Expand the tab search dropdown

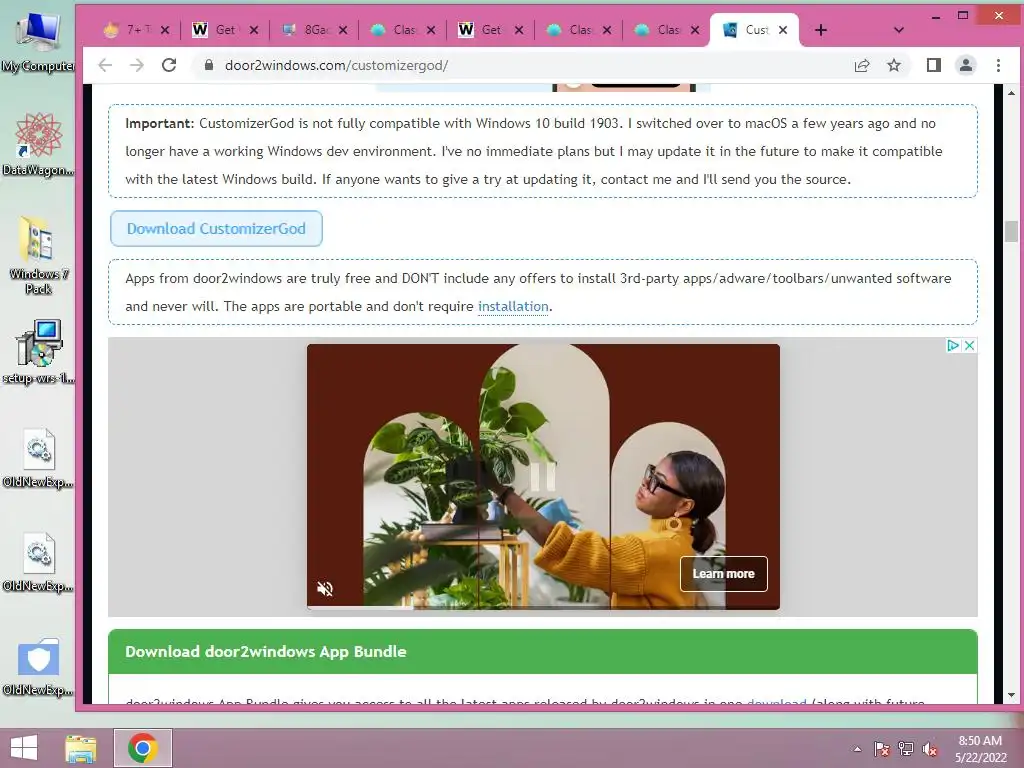(x=899, y=30)
